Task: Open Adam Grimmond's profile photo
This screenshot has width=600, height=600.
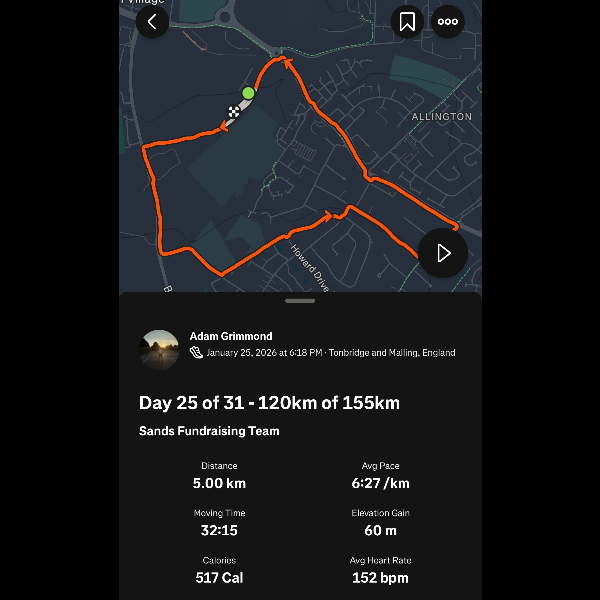Action: 159,349
